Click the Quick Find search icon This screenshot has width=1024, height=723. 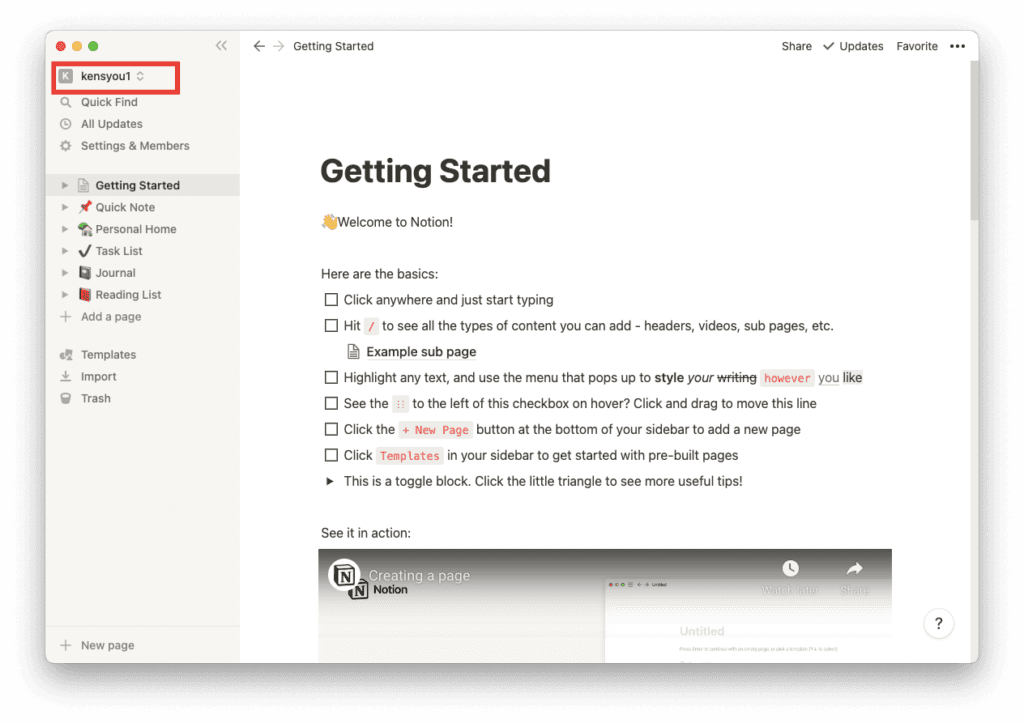coord(66,102)
